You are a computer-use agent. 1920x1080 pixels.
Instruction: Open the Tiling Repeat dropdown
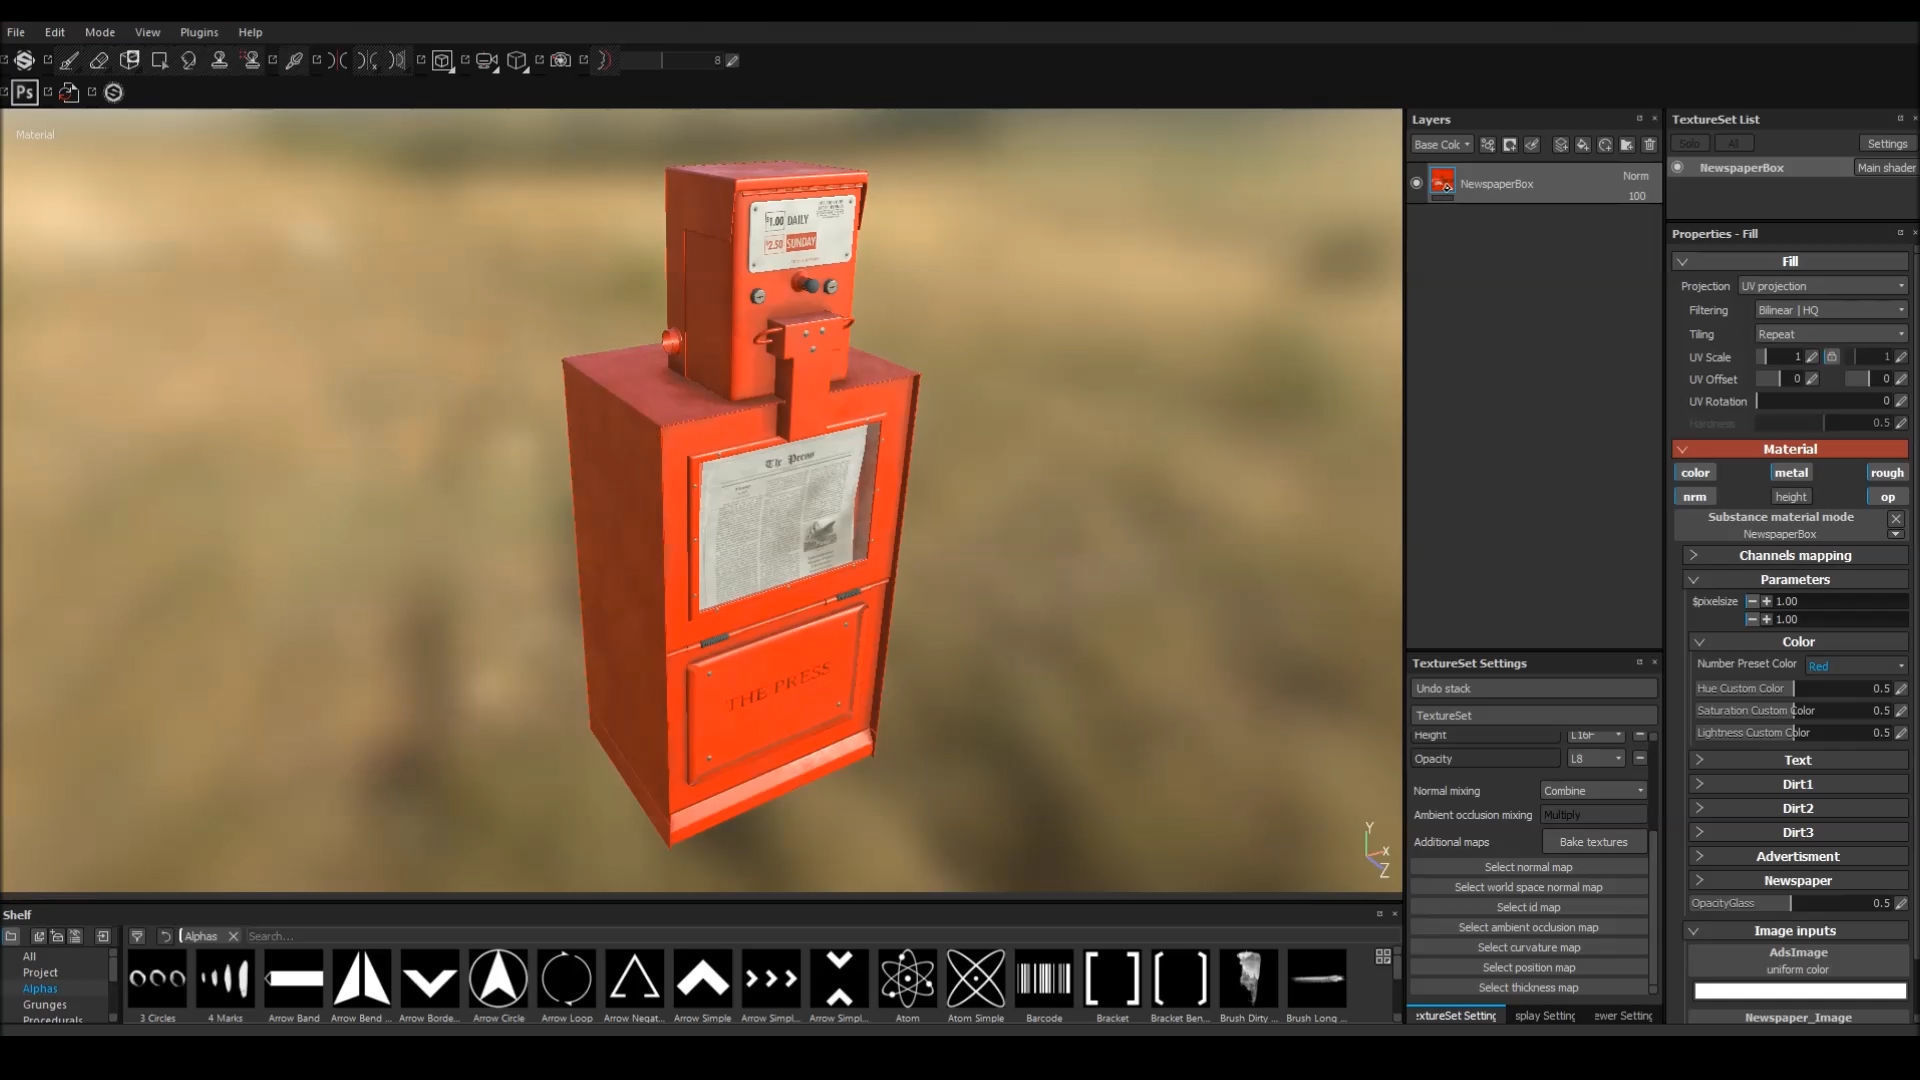pos(1831,334)
